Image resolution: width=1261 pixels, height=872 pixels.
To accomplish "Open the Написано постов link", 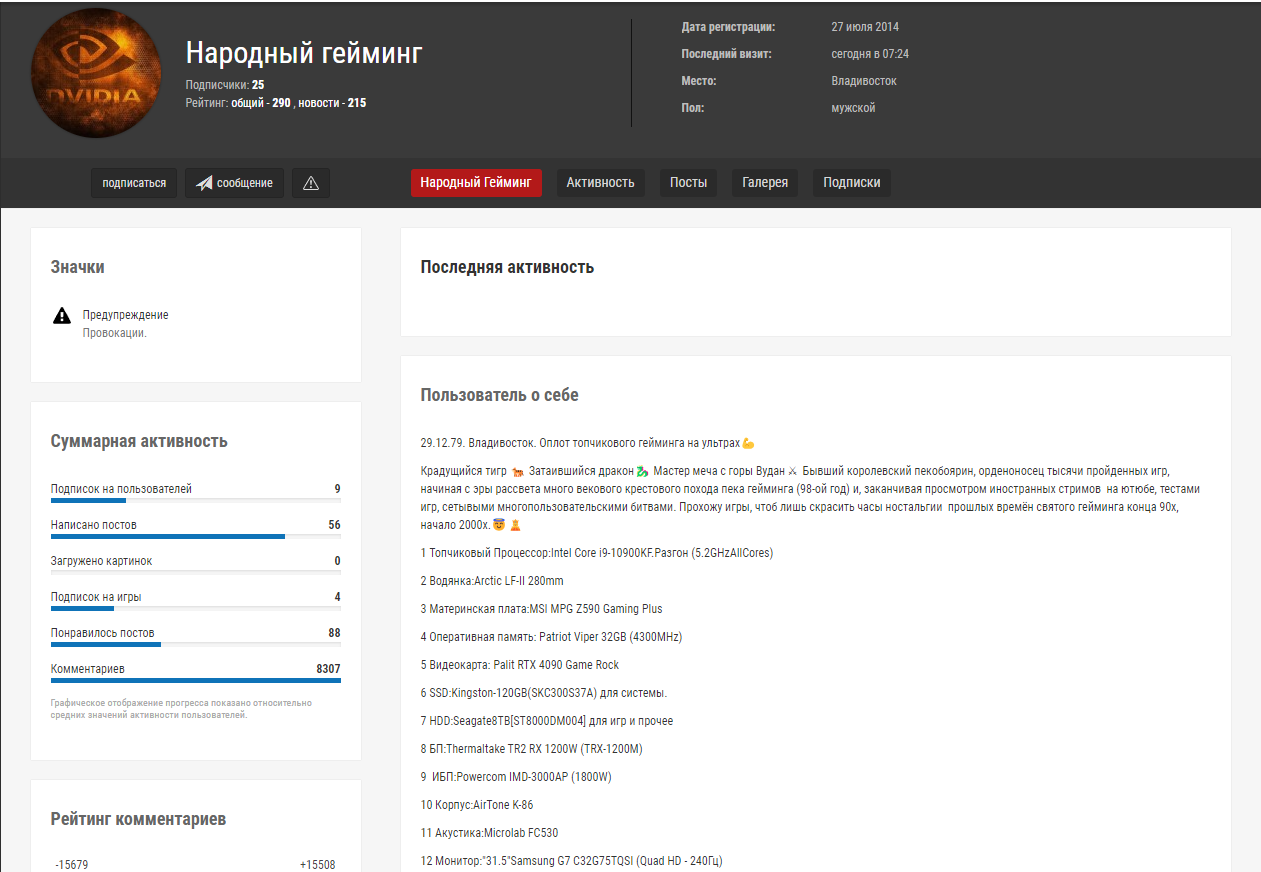I will point(94,525).
